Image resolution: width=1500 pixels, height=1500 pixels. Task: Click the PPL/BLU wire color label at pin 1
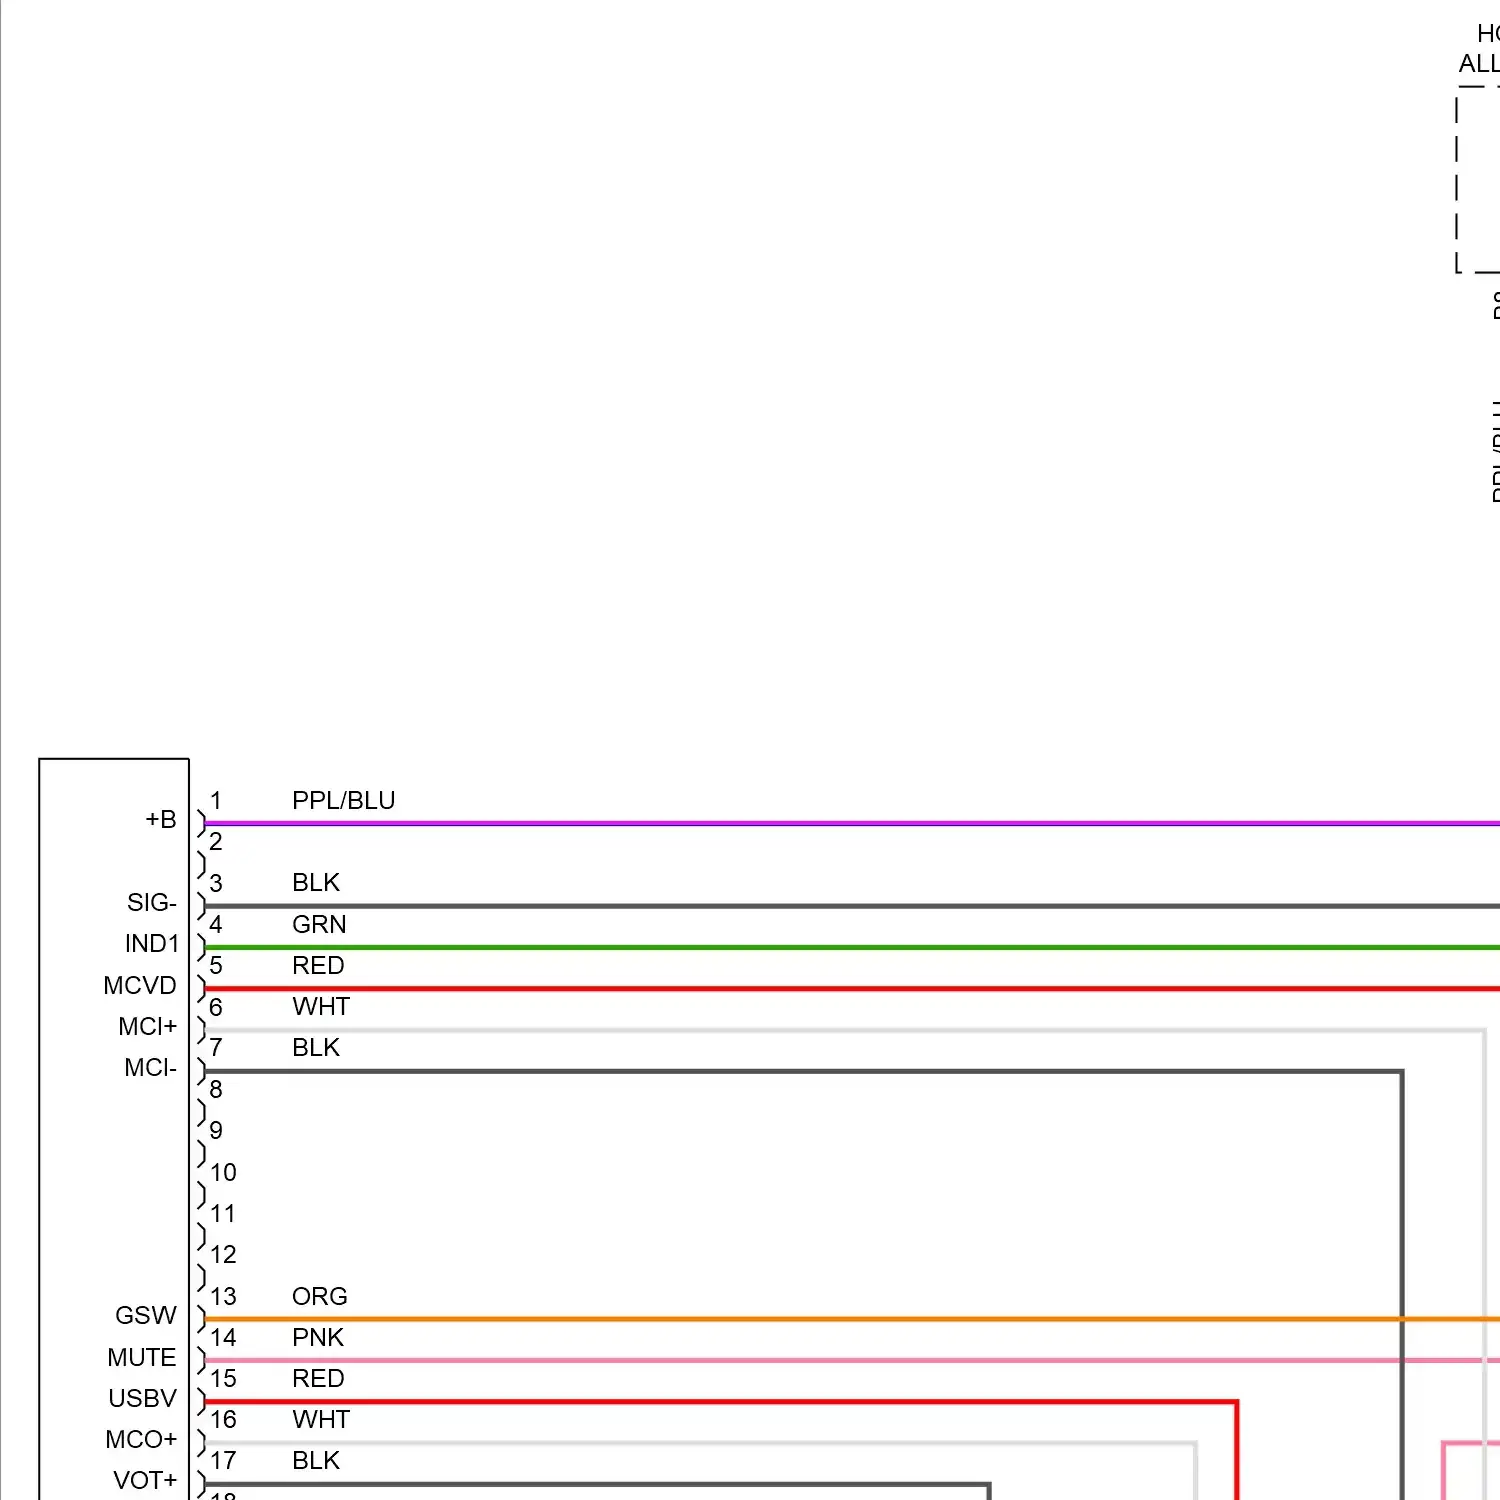(x=343, y=801)
